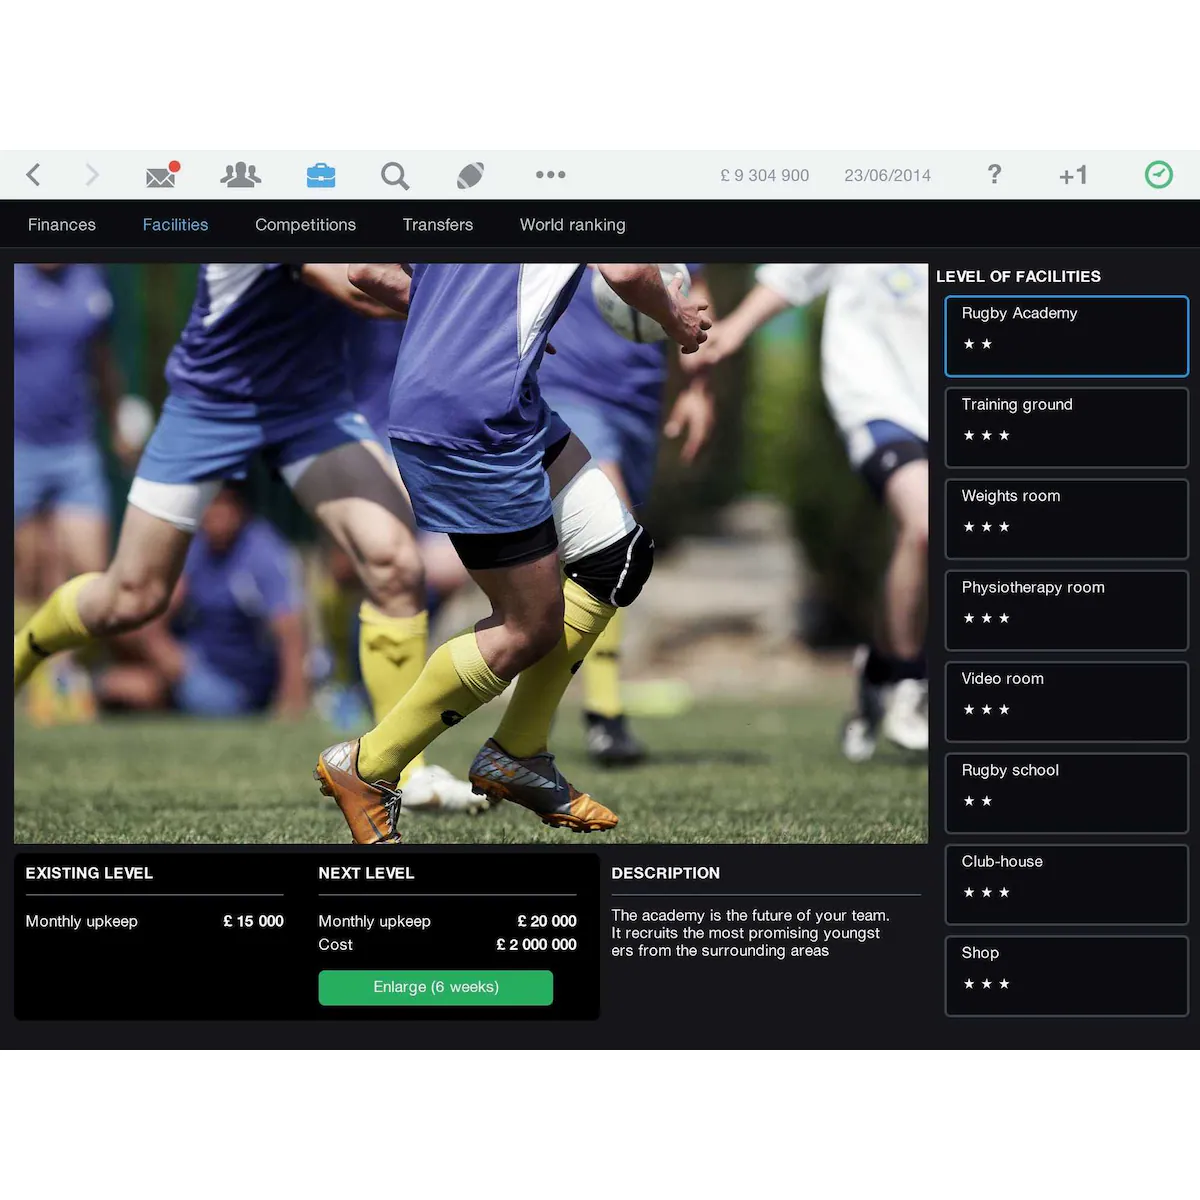Click the existing upkeep £ 15 000
Viewport: 1200px width, 1200px height.
(x=254, y=921)
